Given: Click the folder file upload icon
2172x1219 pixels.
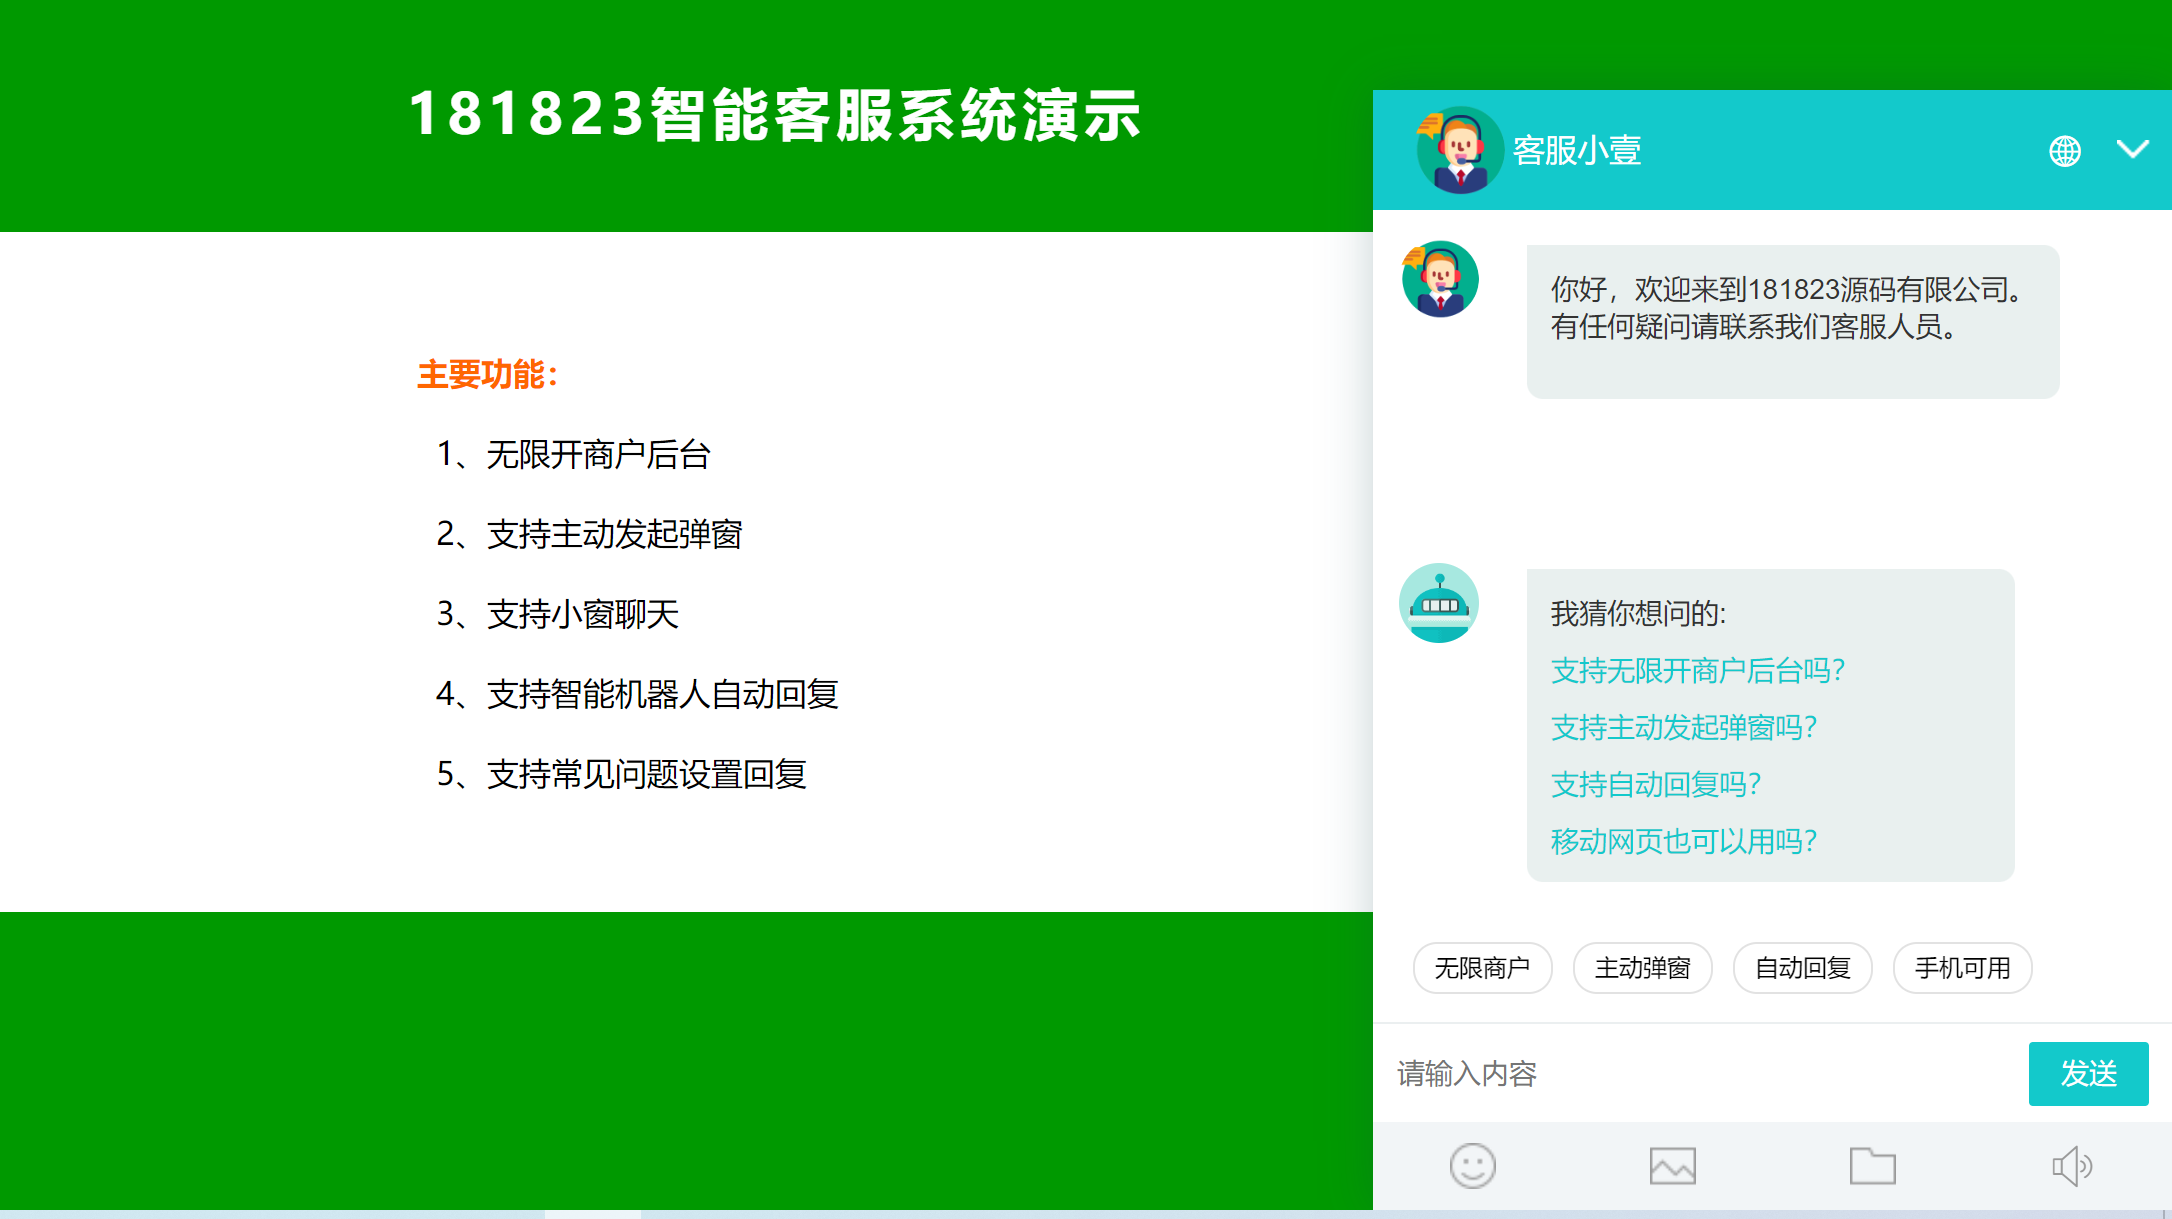Looking at the screenshot, I should coord(1872,1166).
